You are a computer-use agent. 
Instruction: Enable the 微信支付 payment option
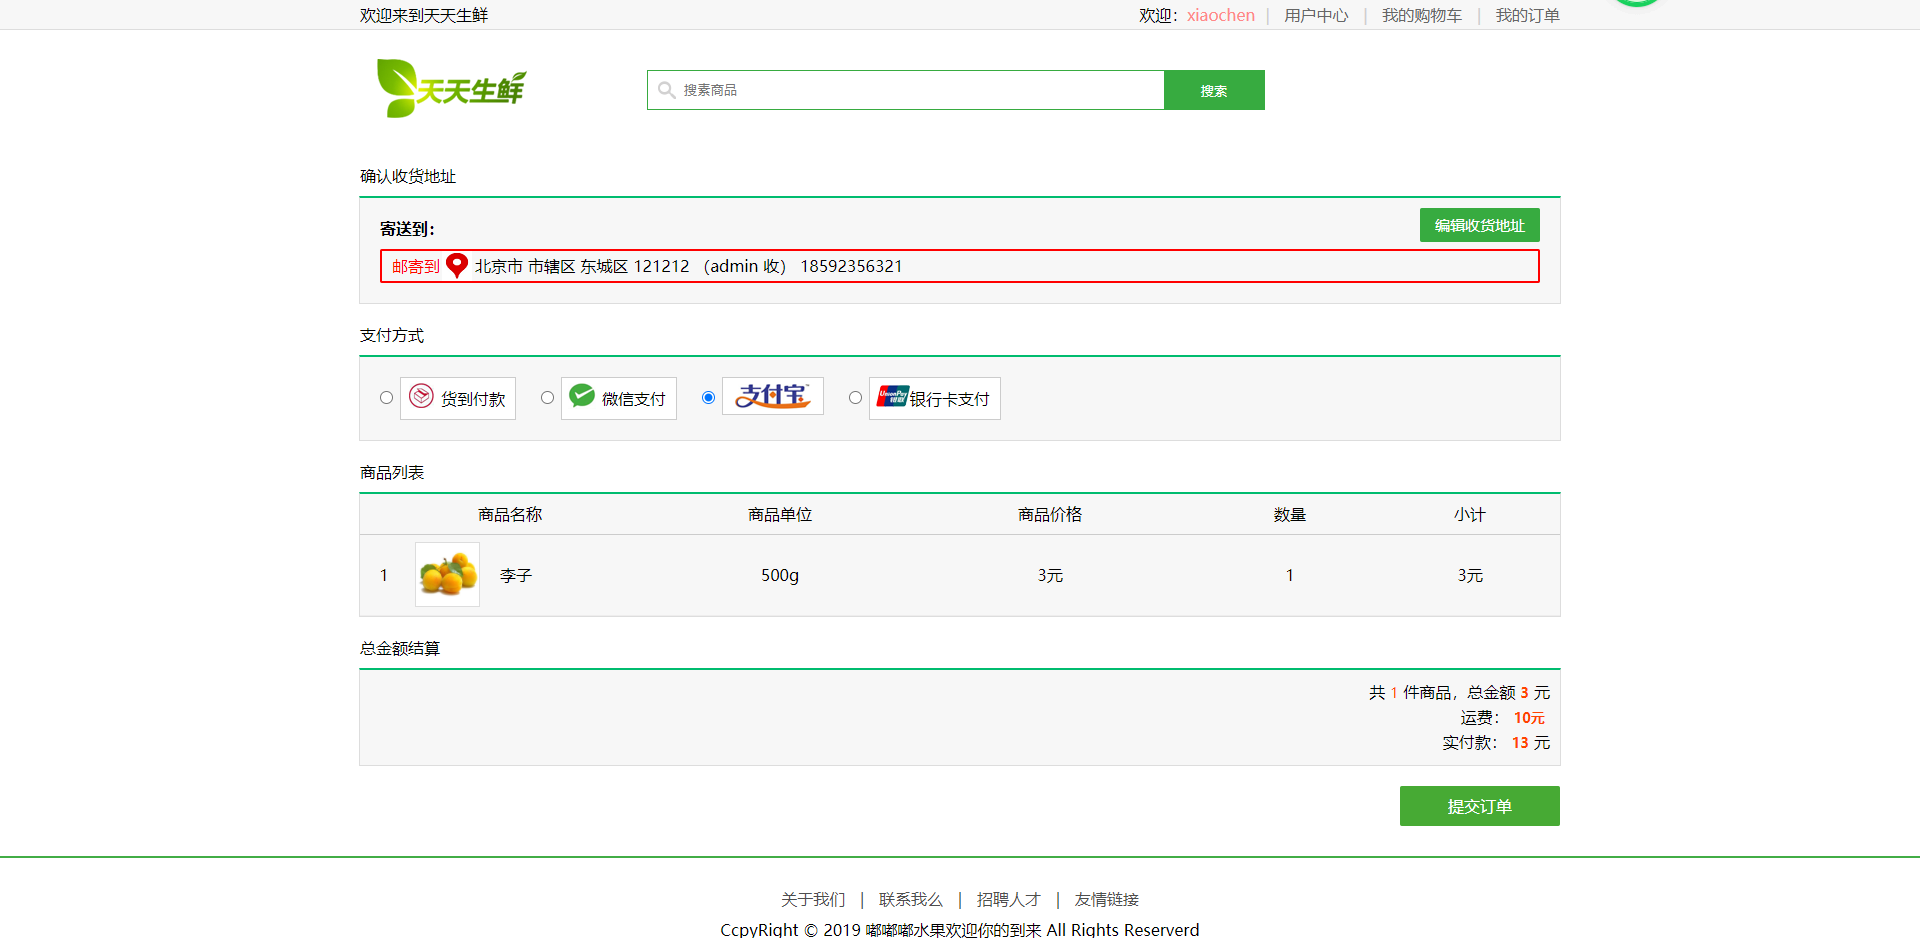[x=547, y=397]
